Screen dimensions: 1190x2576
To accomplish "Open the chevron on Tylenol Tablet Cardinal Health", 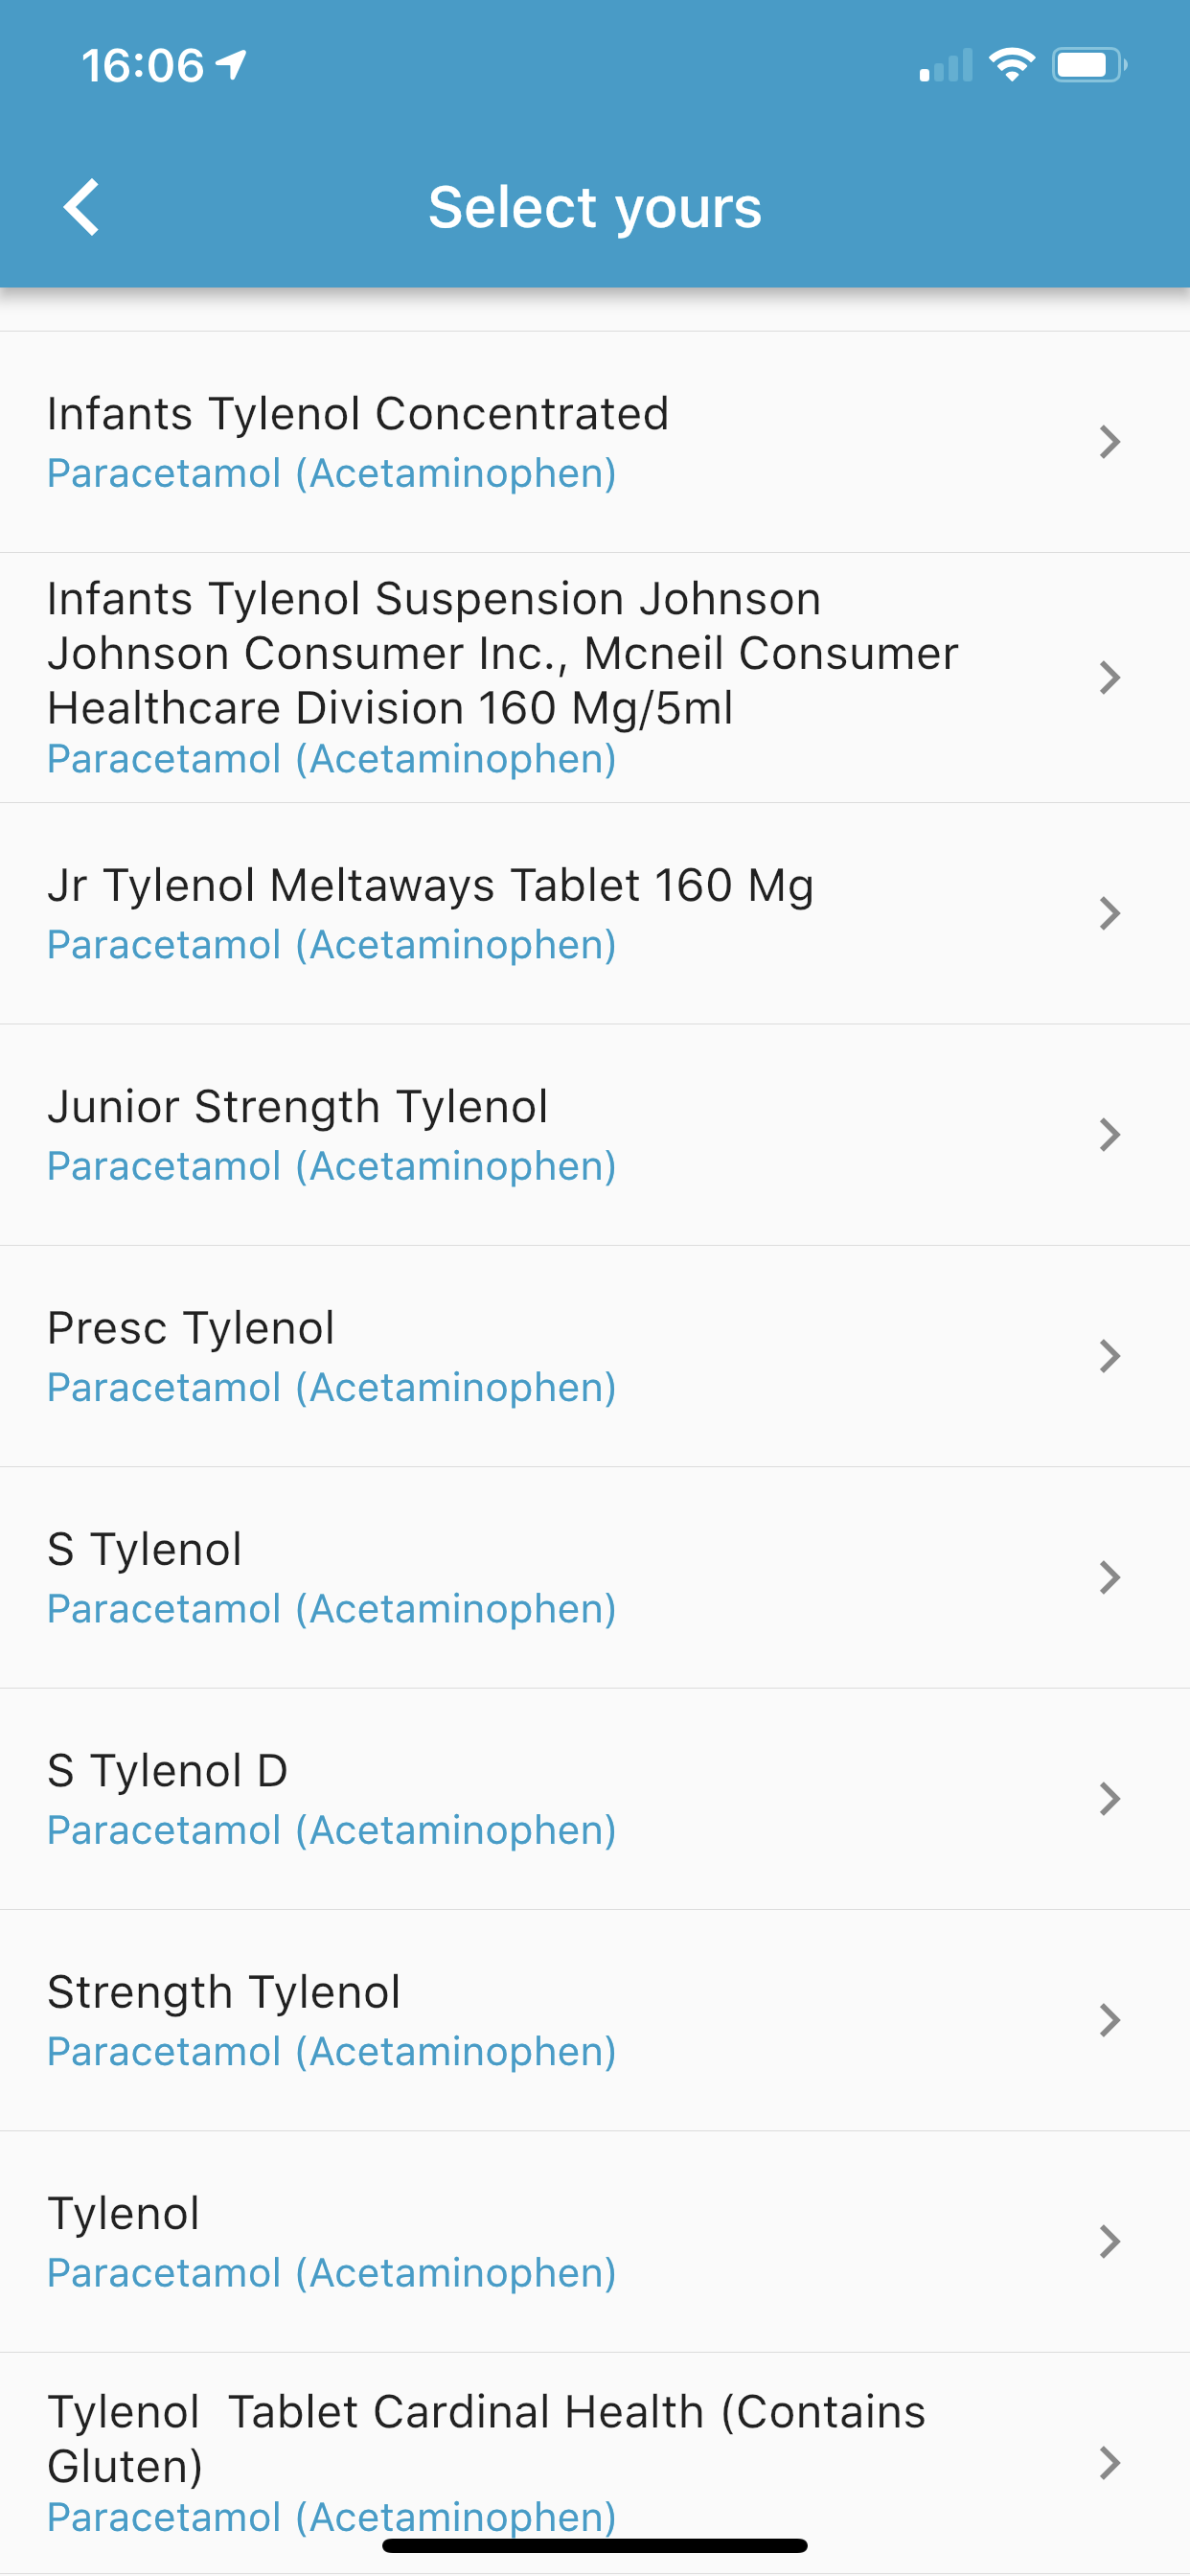I will pyautogui.click(x=1109, y=2462).
